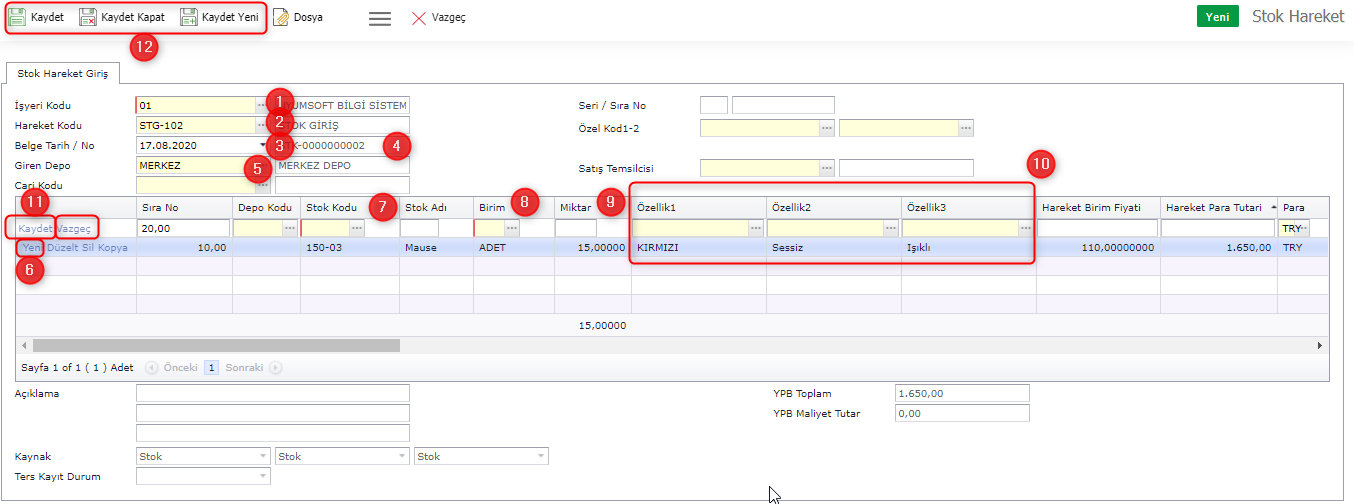
Task: Open Depo Kodu lookup in grid entry row
Action: (x=289, y=228)
